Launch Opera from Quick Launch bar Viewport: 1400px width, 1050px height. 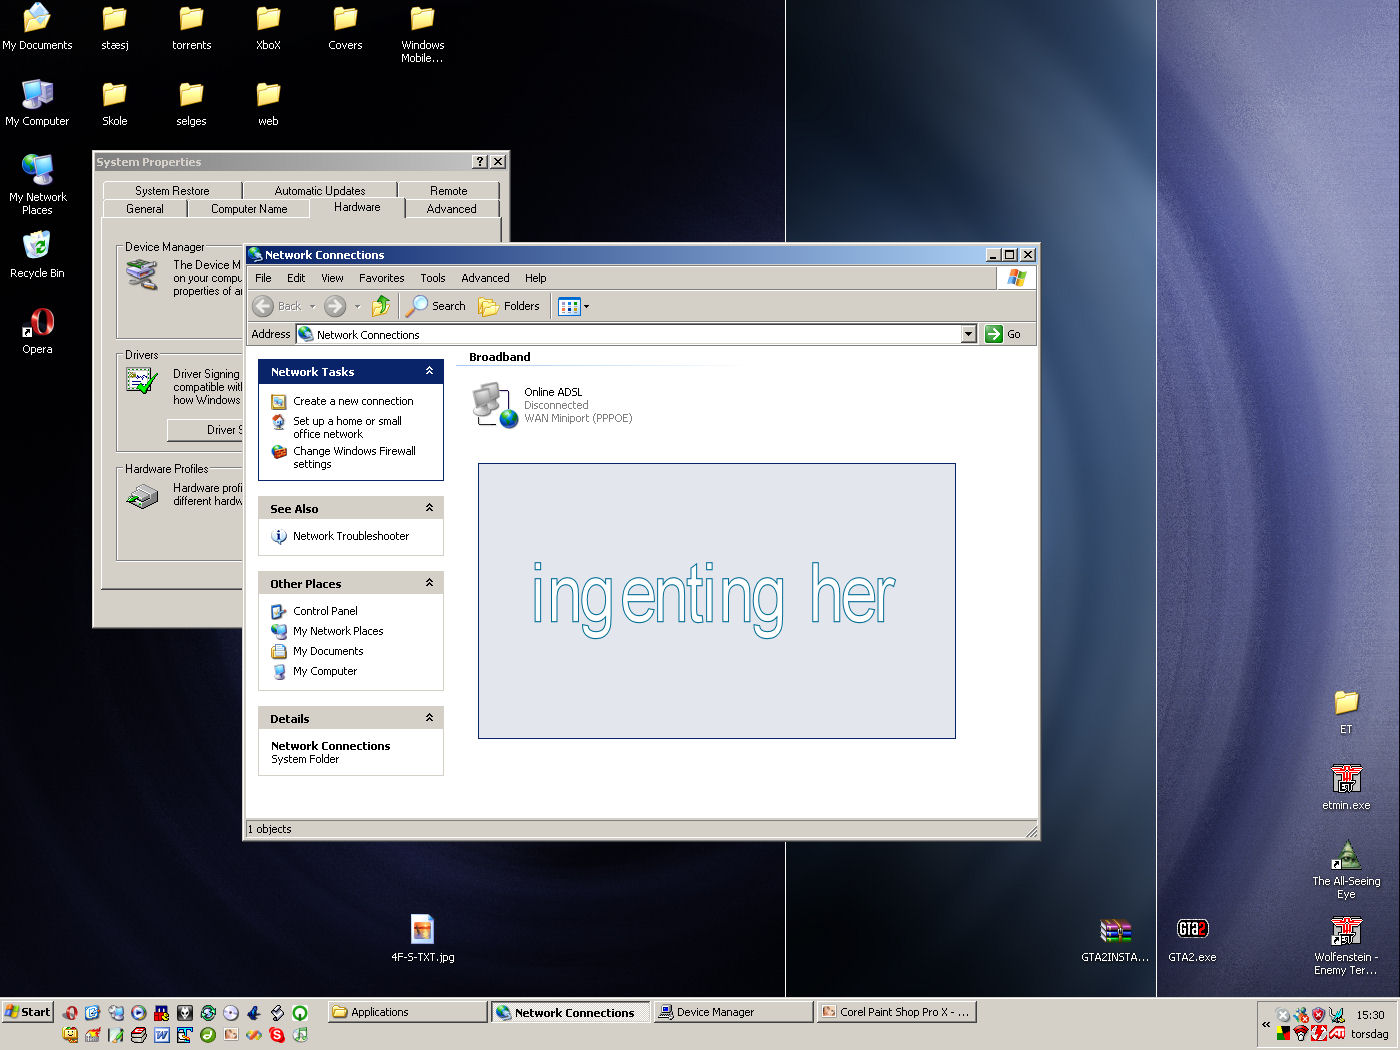point(69,1012)
